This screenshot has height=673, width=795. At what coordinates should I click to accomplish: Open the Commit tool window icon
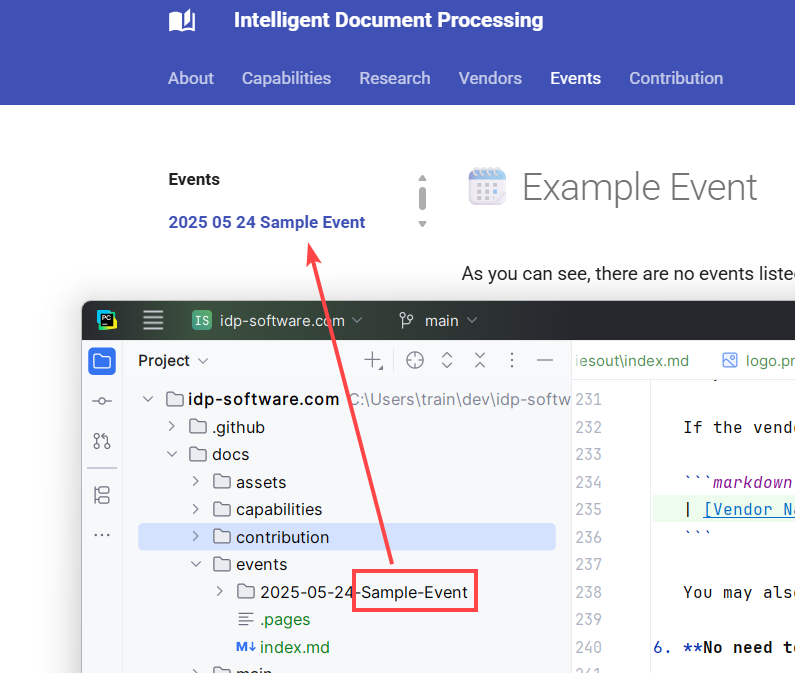(102, 401)
